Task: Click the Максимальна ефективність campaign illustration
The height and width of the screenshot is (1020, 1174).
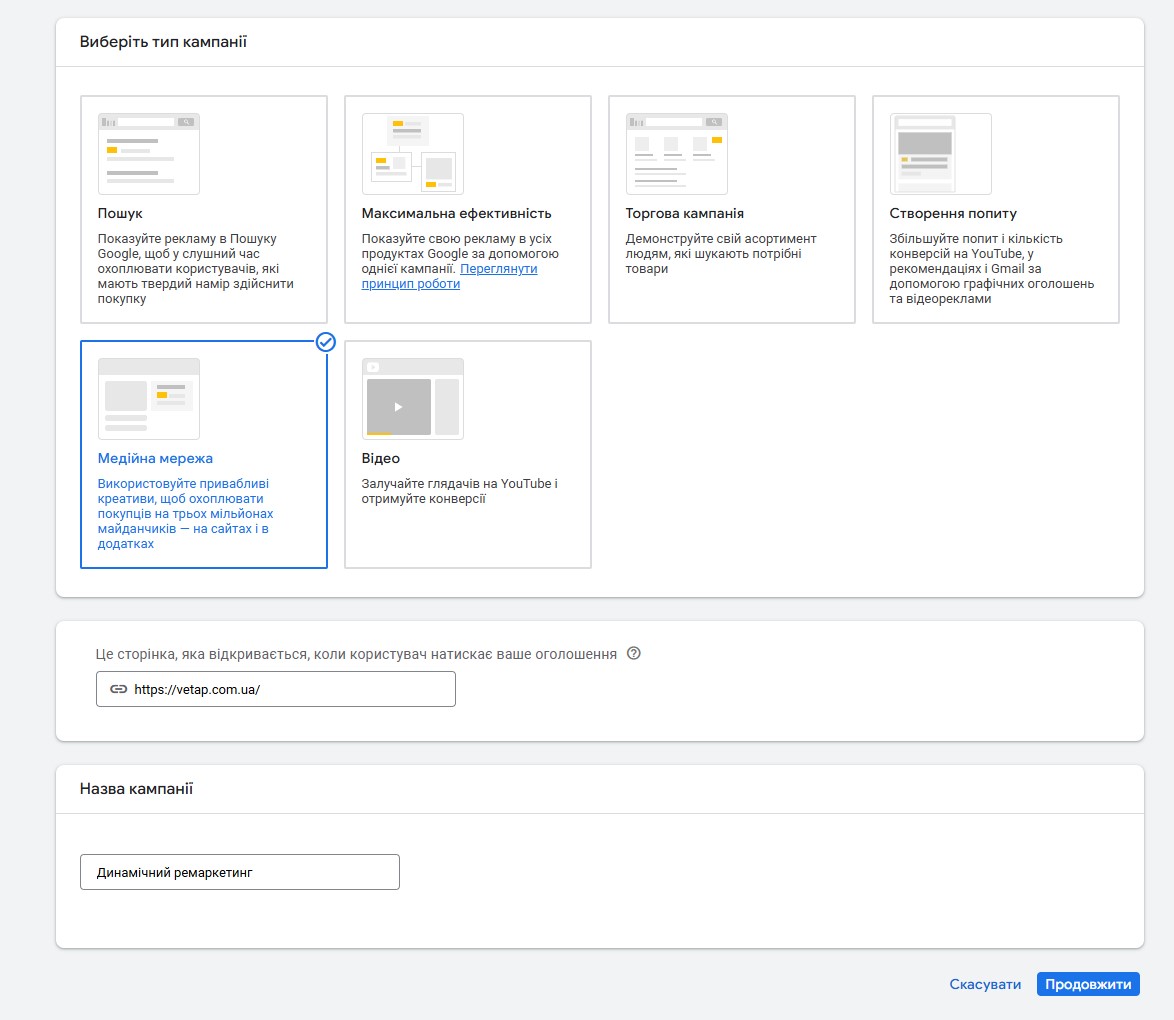Action: (412, 153)
